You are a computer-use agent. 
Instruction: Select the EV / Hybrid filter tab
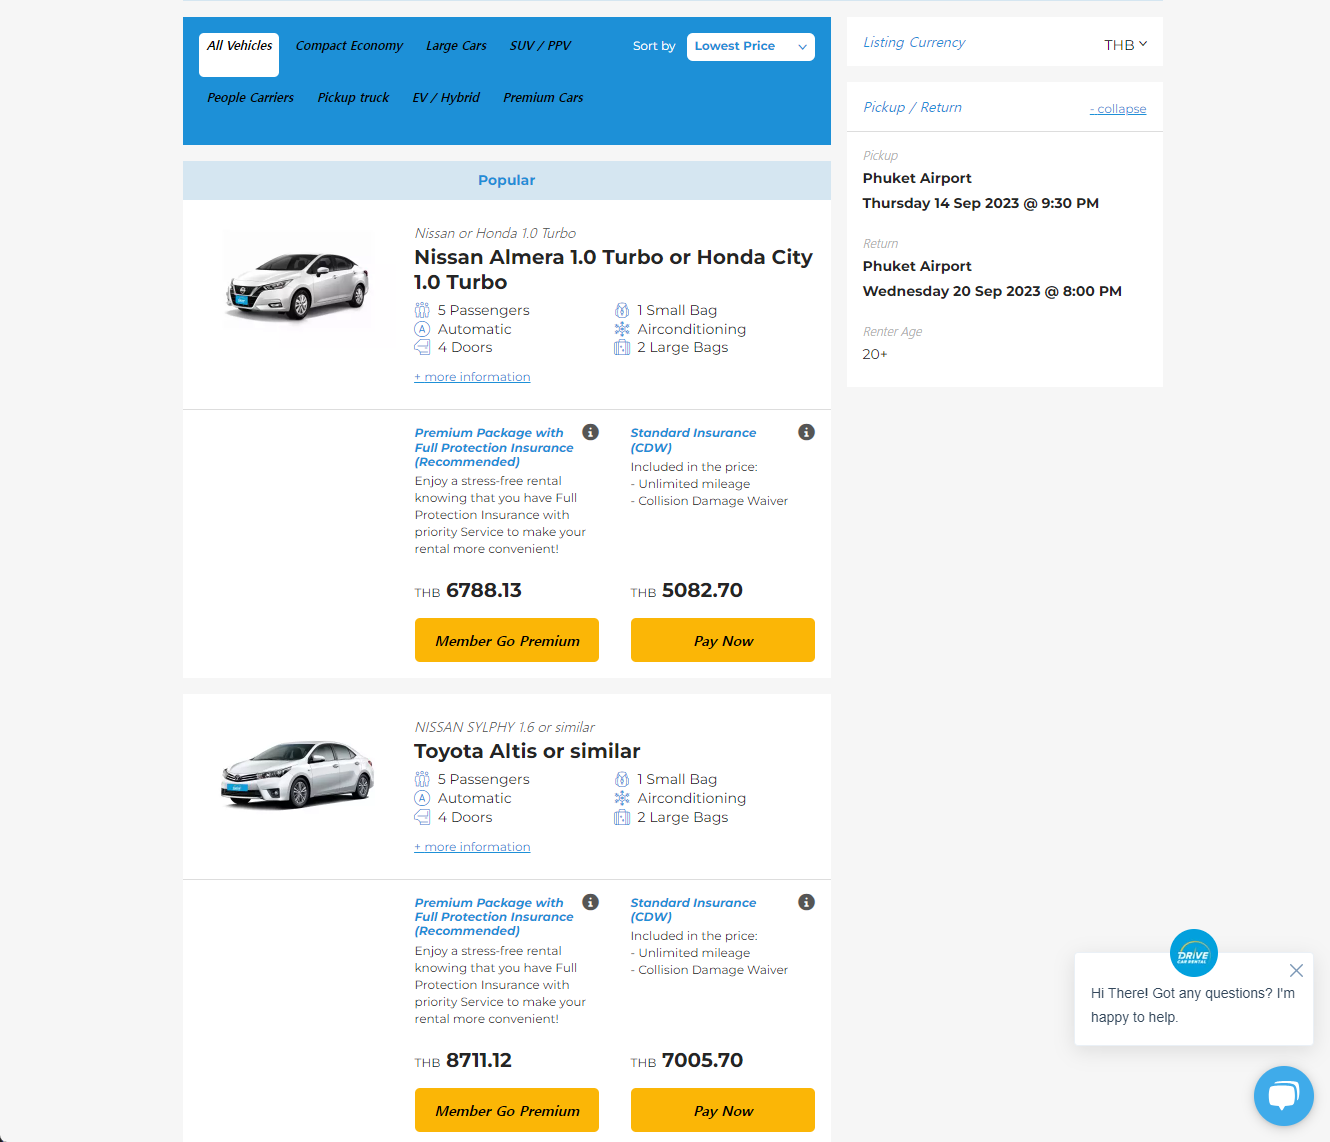(446, 98)
